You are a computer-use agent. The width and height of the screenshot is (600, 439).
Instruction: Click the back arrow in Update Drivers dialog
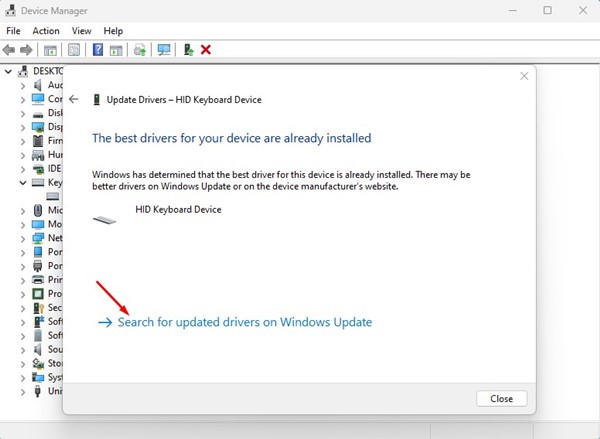click(x=73, y=100)
